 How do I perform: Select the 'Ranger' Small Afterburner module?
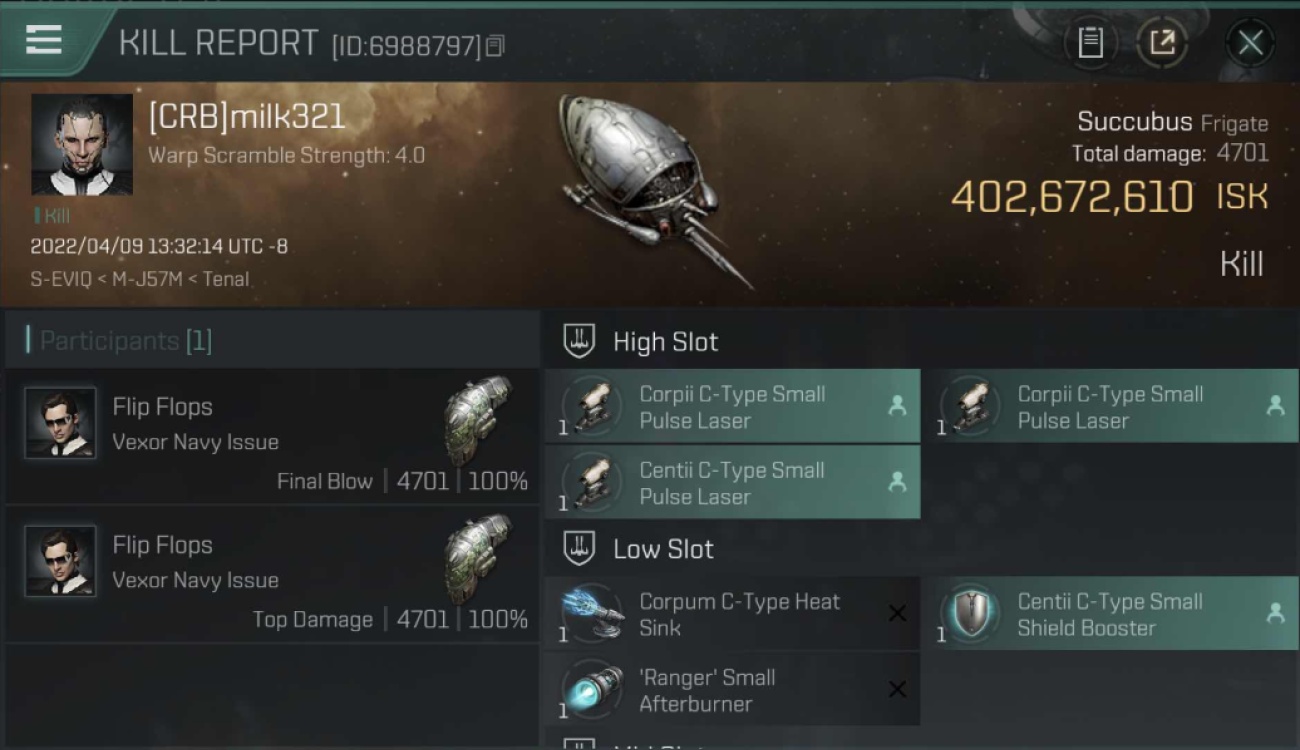click(x=732, y=690)
